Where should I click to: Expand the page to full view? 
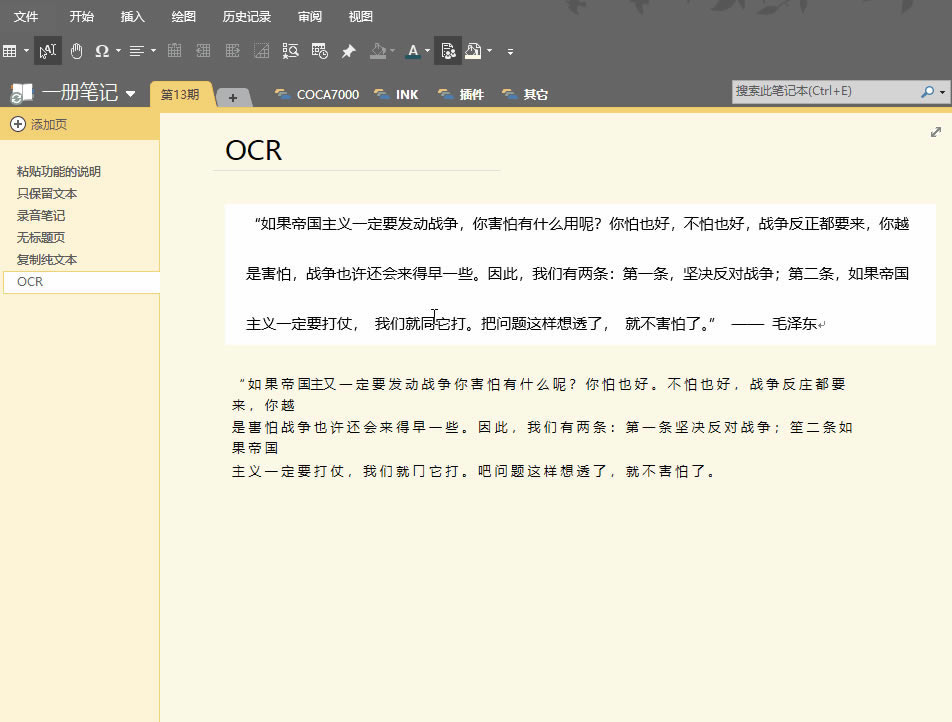936,132
